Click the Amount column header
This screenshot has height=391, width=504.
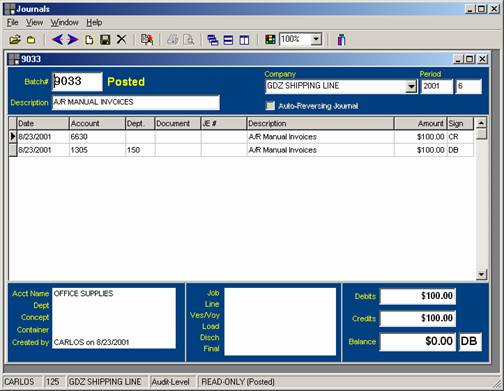(420, 124)
